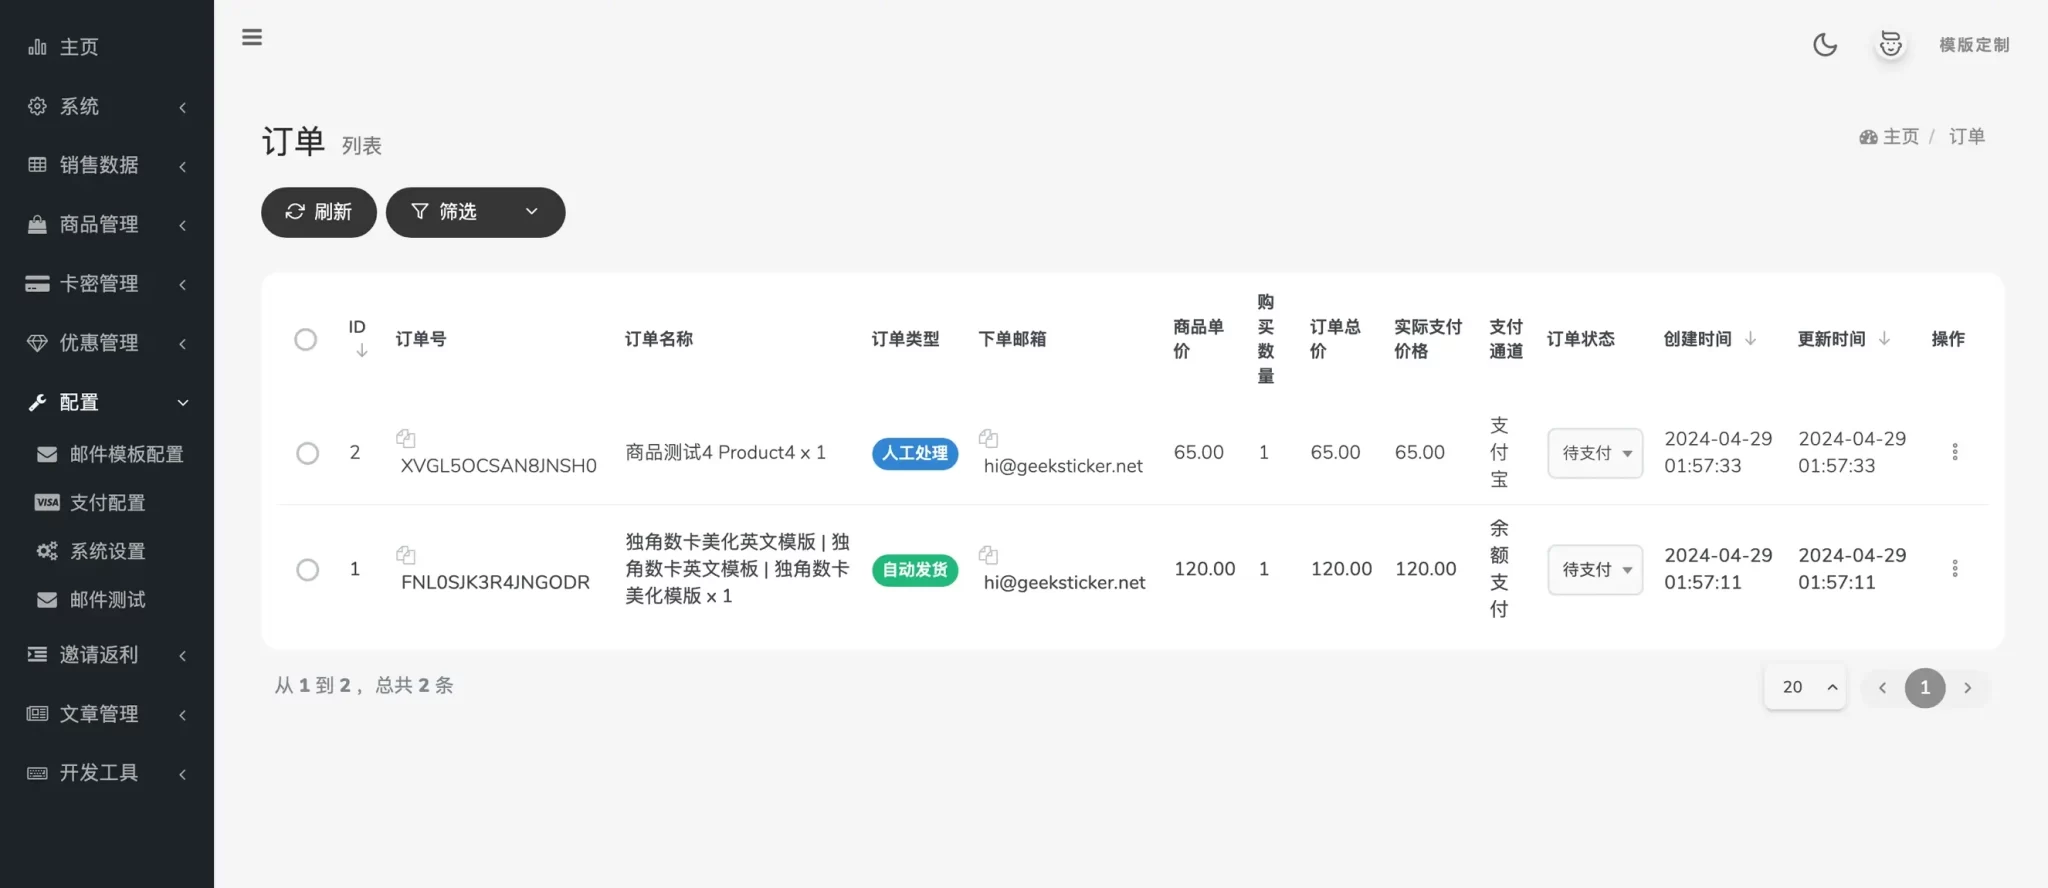
Task: Copy email icon in order 1 row
Action: pos(988,555)
